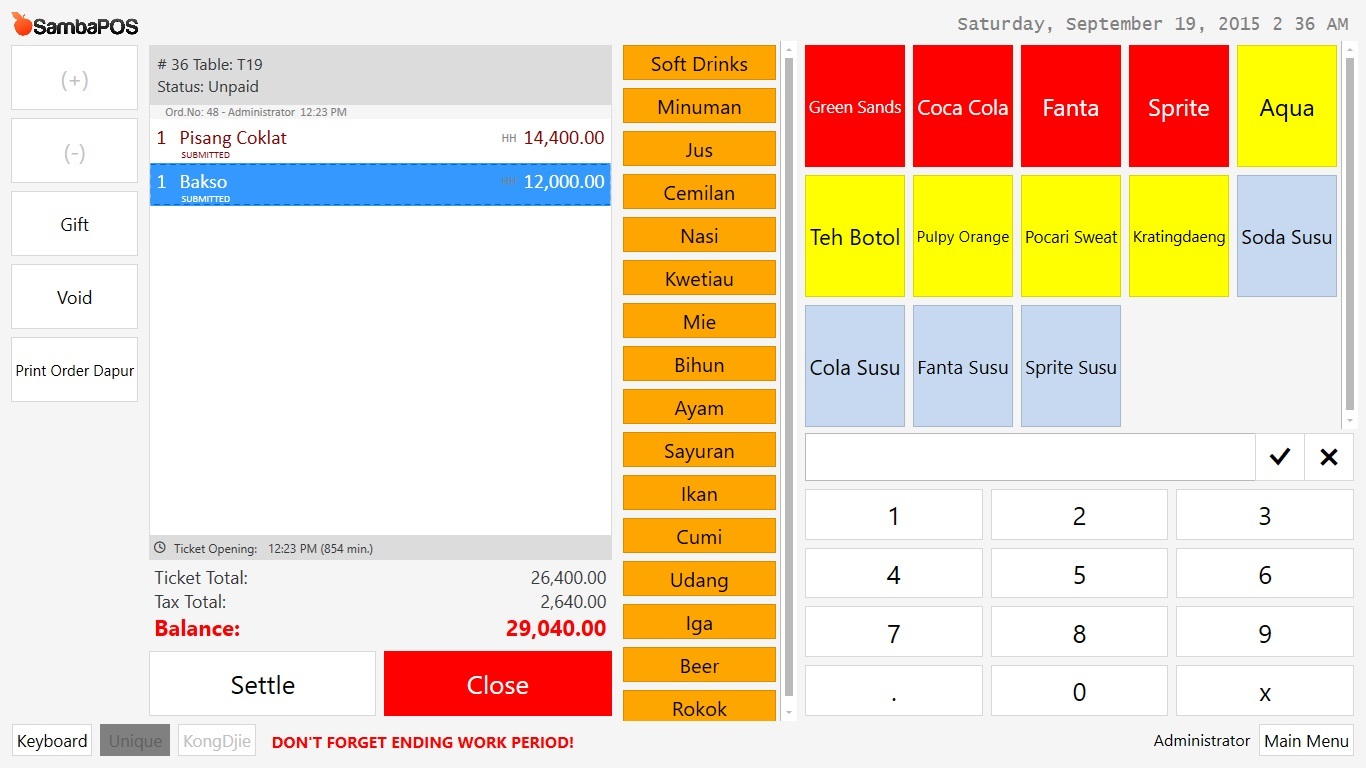
Task: Close the current ticket
Action: tap(497, 684)
